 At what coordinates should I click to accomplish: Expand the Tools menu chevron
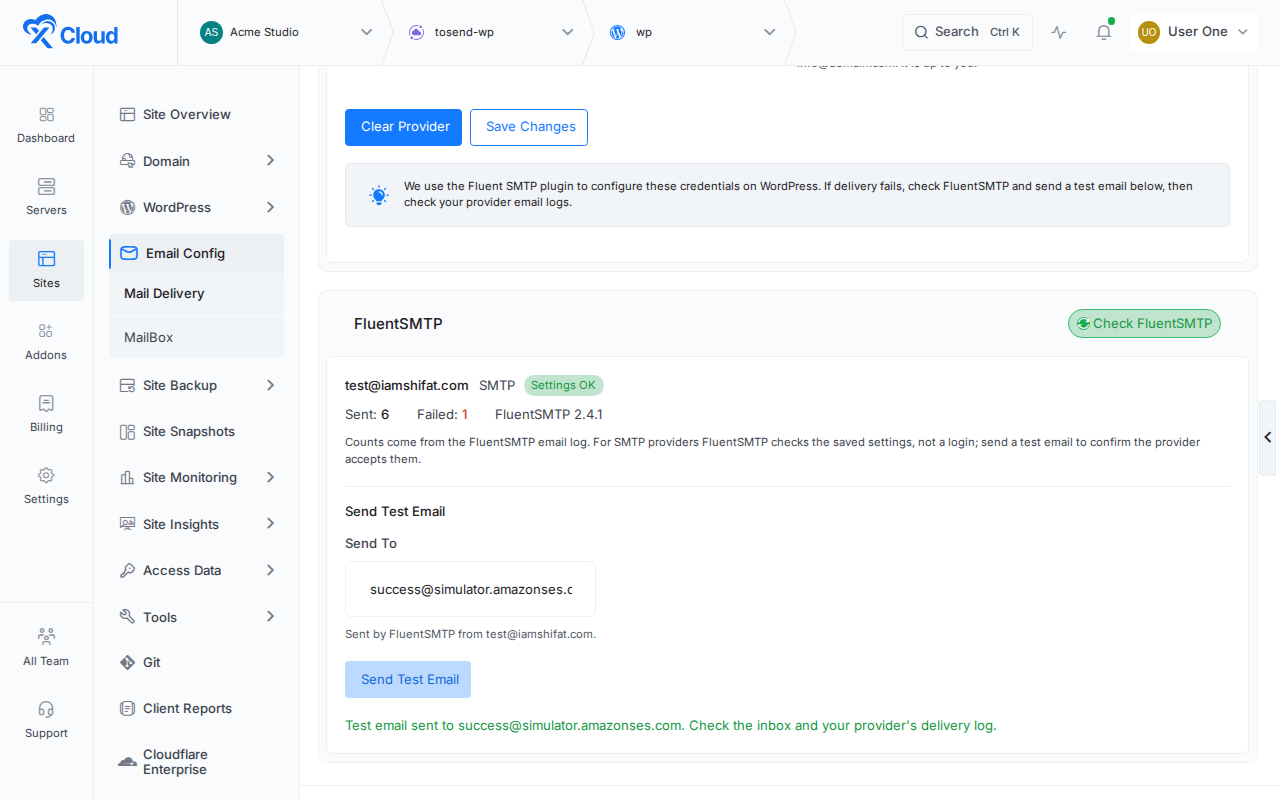(270, 616)
